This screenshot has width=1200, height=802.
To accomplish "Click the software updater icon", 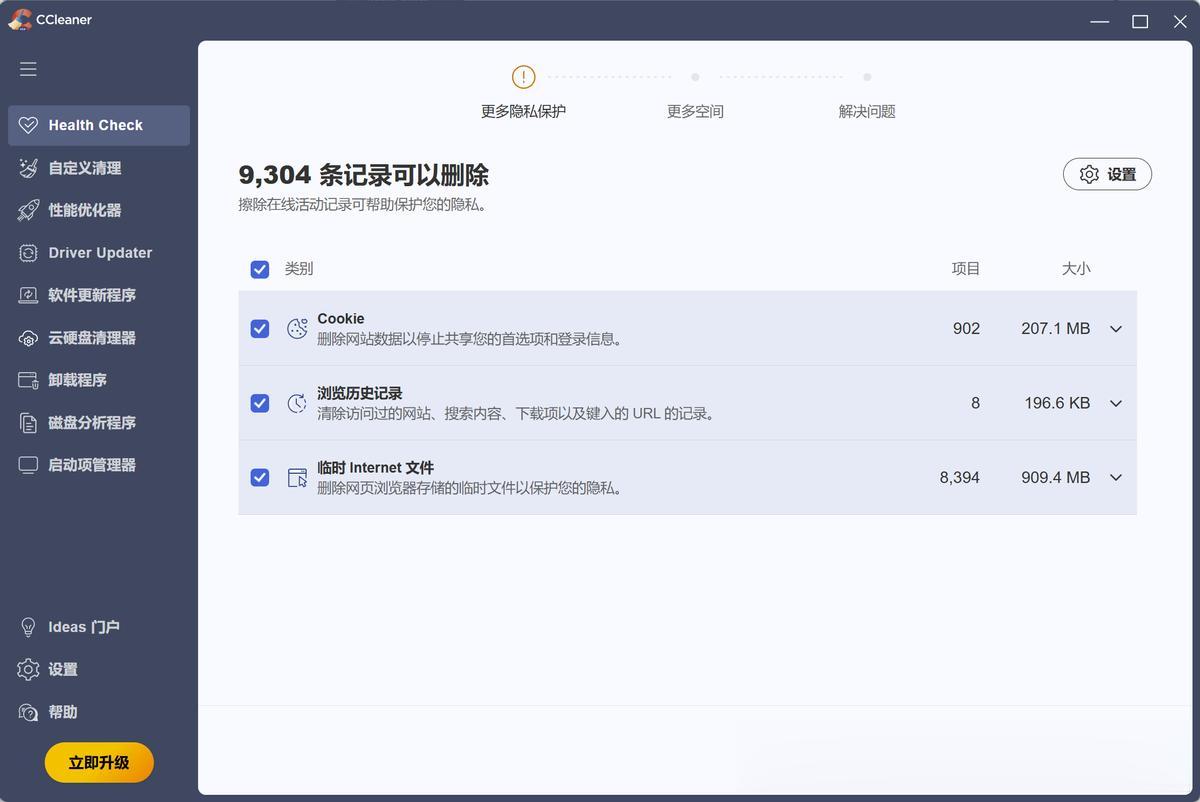I will (29, 295).
